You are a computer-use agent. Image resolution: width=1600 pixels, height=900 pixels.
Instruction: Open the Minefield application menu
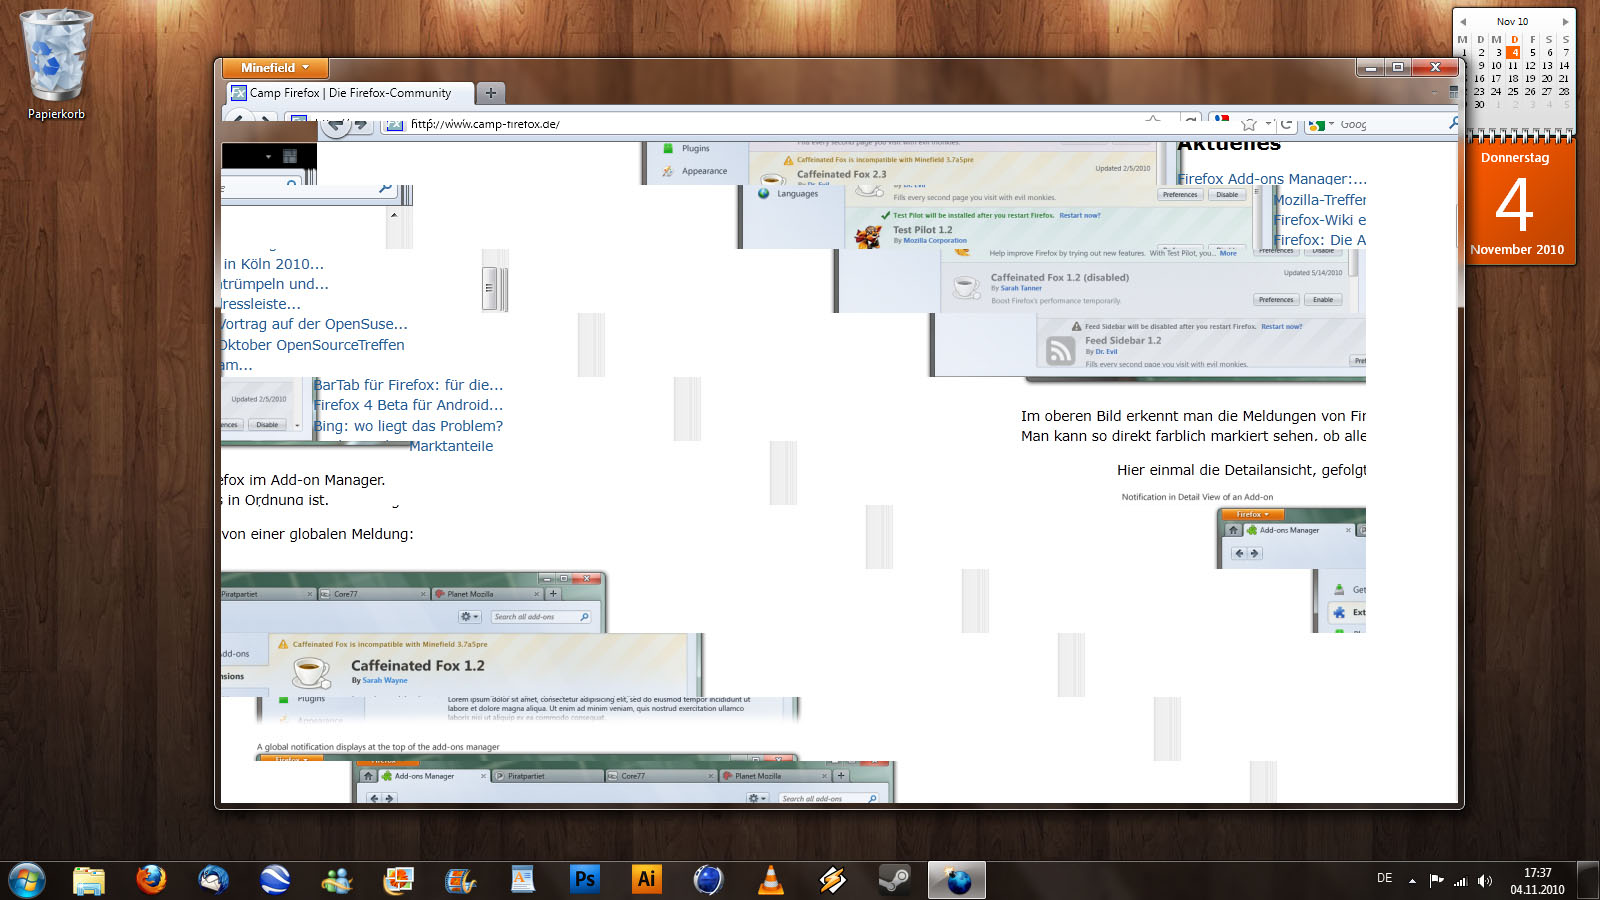pos(273,68)
